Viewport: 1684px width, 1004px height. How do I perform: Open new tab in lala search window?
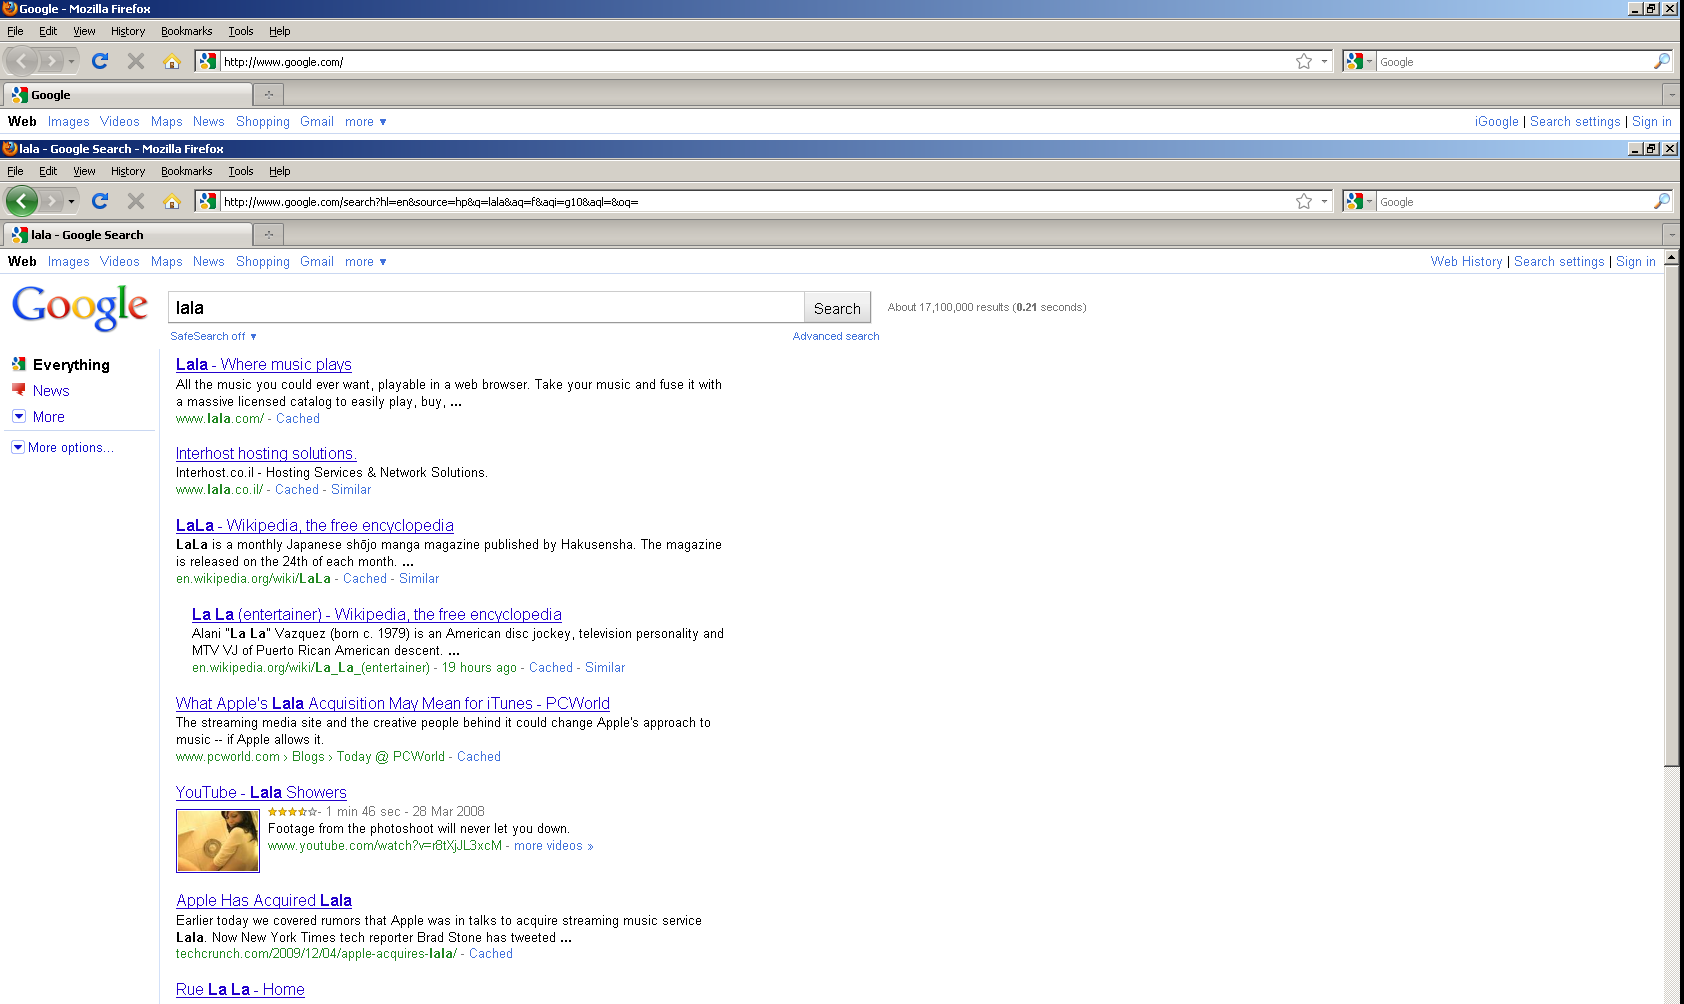pos(268,235)
